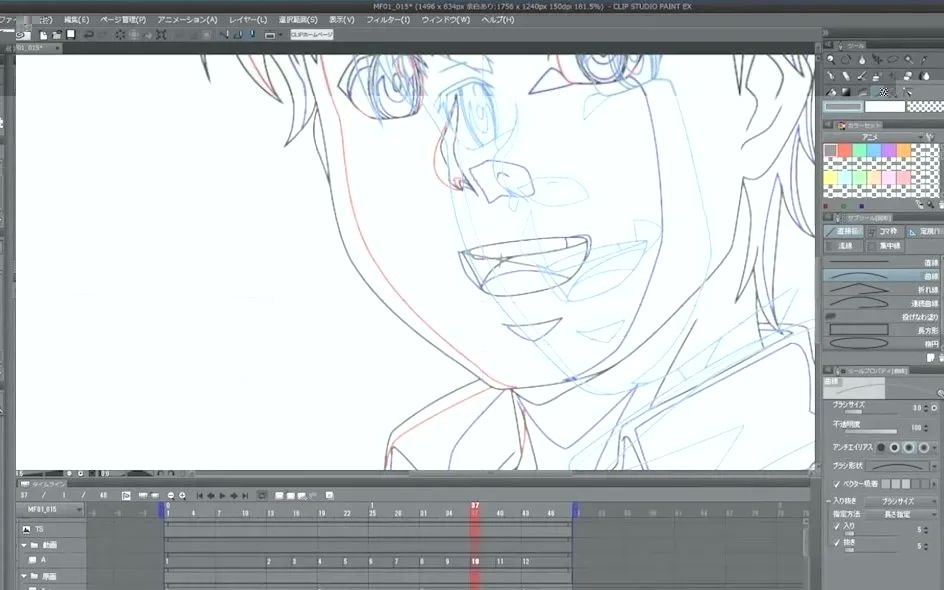944x590 pixels.
Task: Choose fourth anti-aliasing option (strong)
Action: (x=924, y=447)
